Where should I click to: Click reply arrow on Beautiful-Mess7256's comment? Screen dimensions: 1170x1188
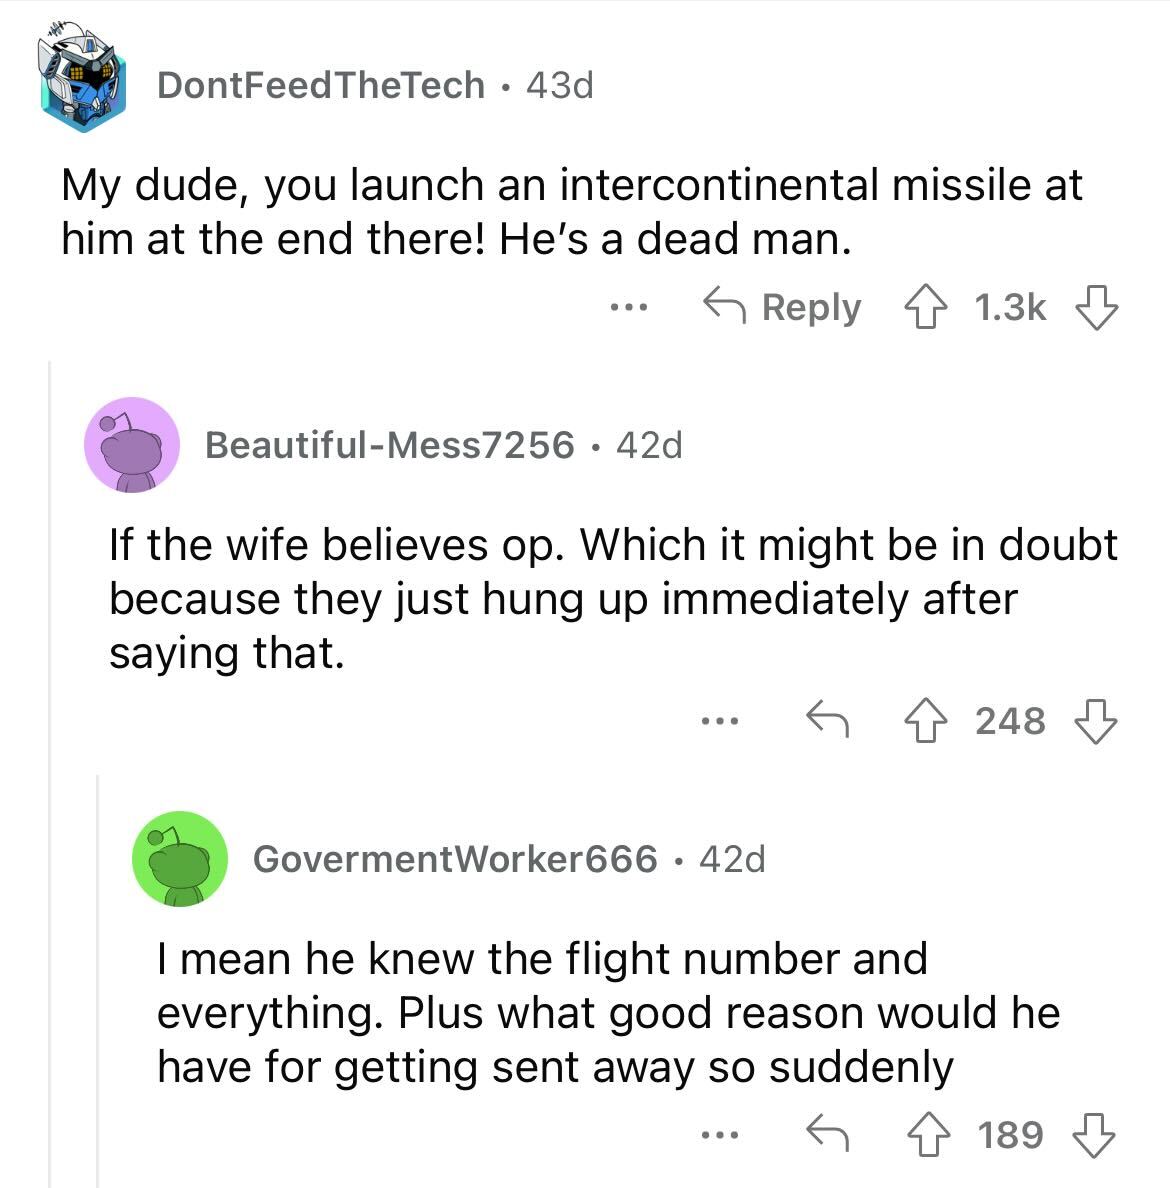pyautogui.click(x=827, y=718)
